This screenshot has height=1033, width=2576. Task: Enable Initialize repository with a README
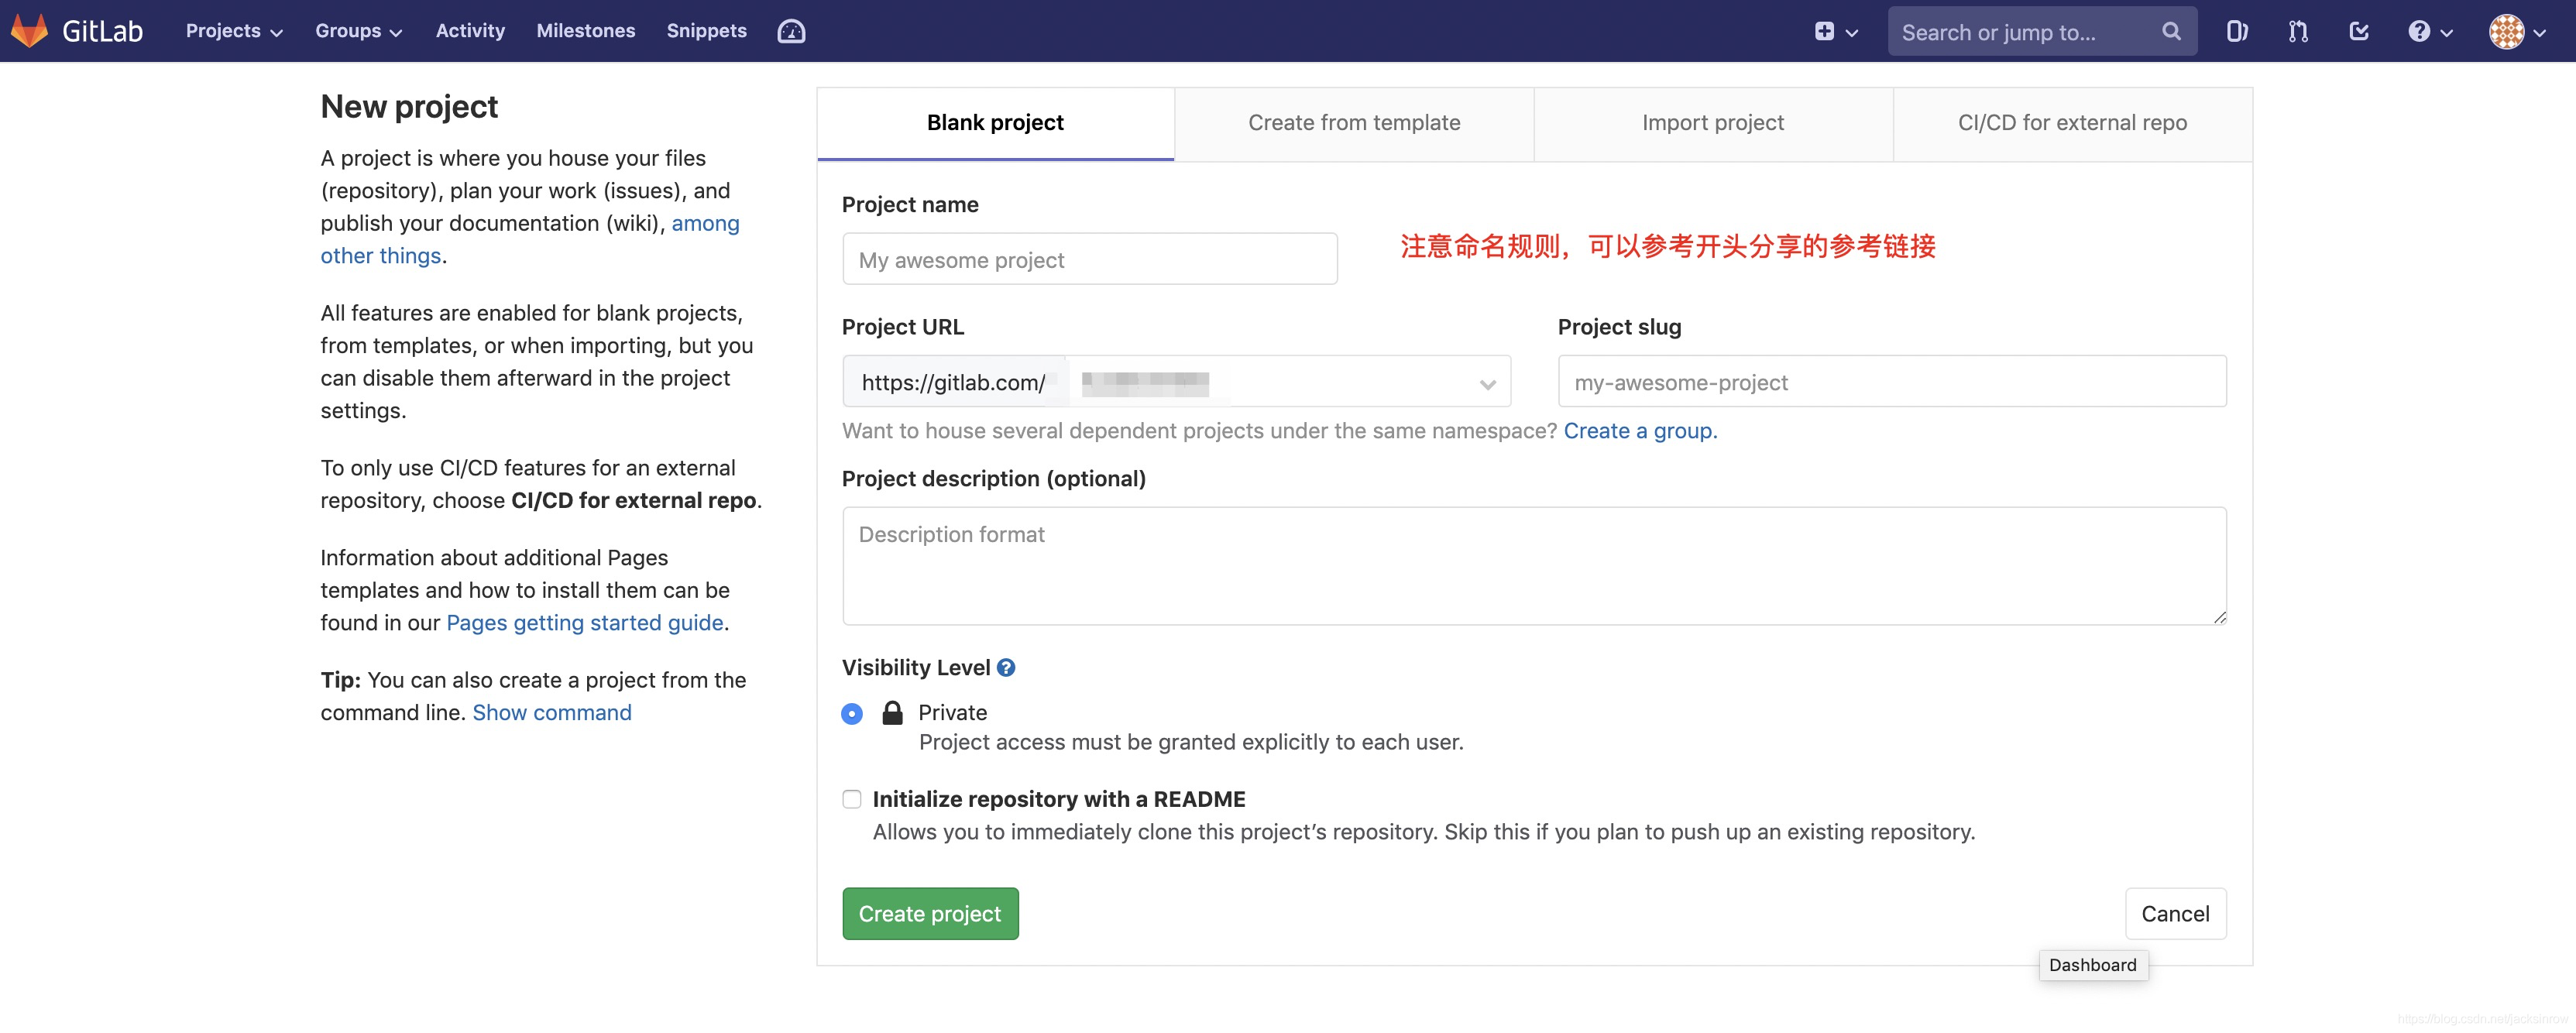click(x=851, y=799)
